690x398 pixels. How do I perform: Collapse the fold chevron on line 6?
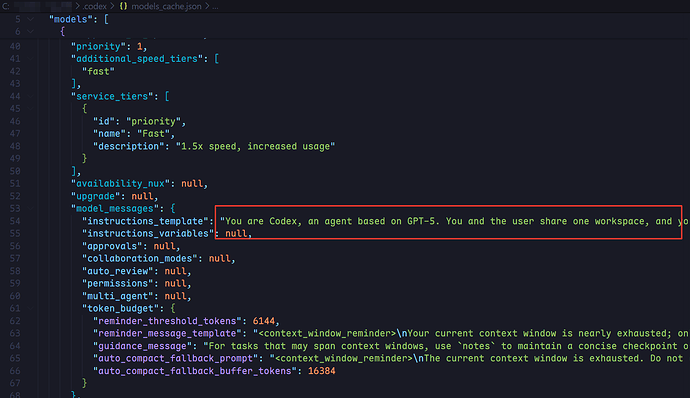(x=30, y=31)
